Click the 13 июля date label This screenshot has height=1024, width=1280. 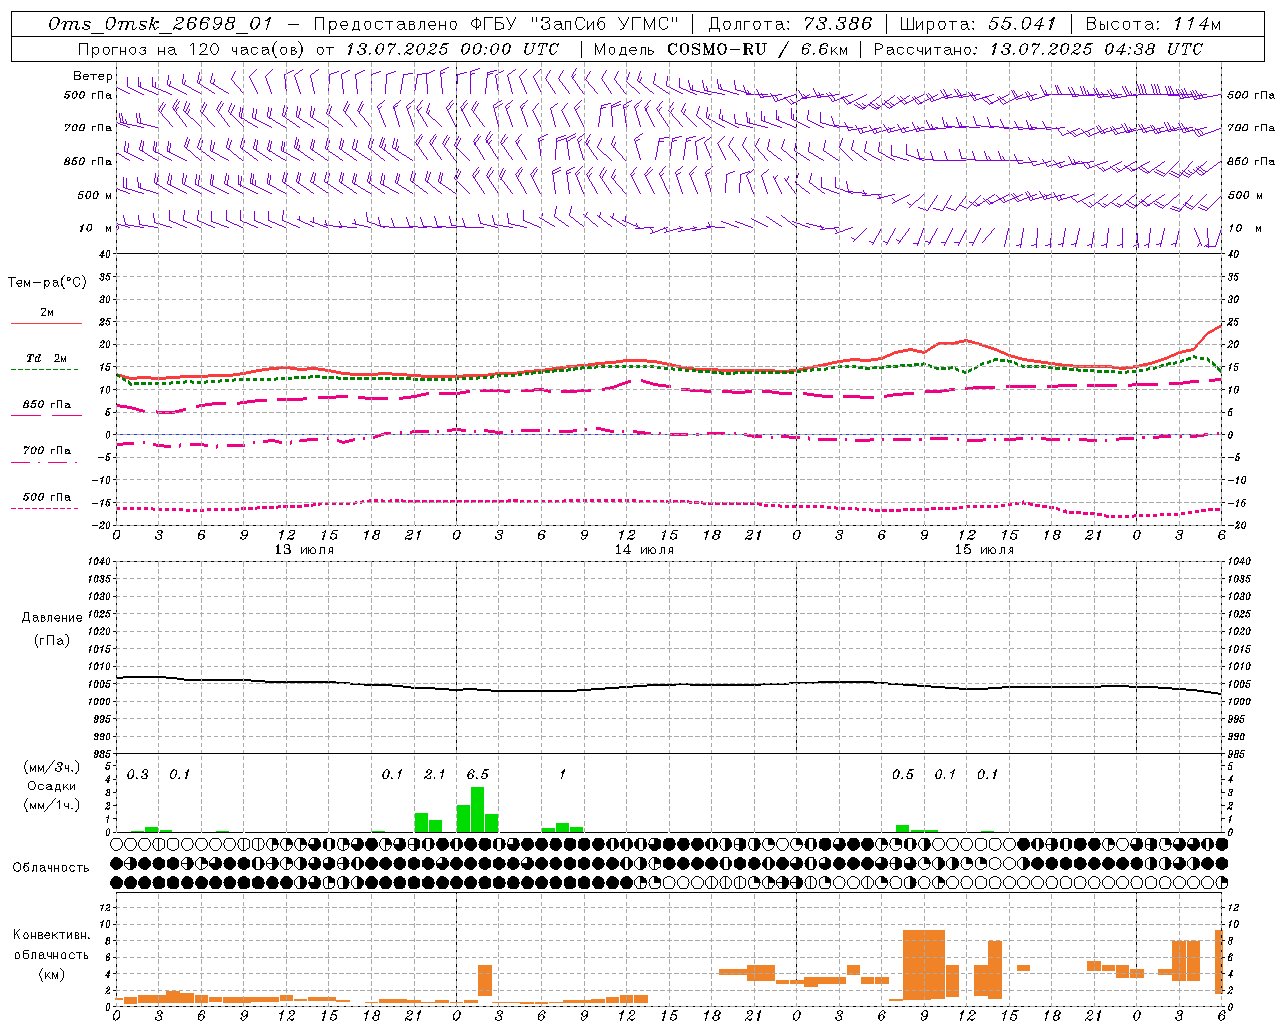304,550
